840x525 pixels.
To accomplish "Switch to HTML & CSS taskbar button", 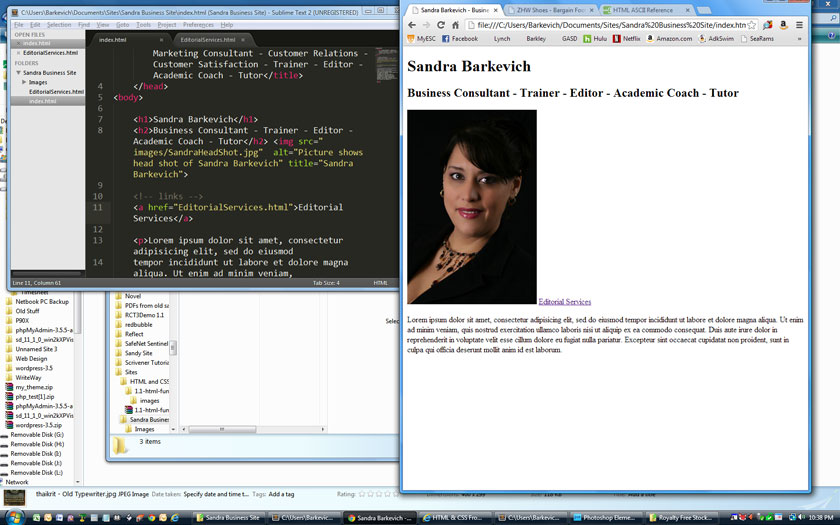I will 453,518.
